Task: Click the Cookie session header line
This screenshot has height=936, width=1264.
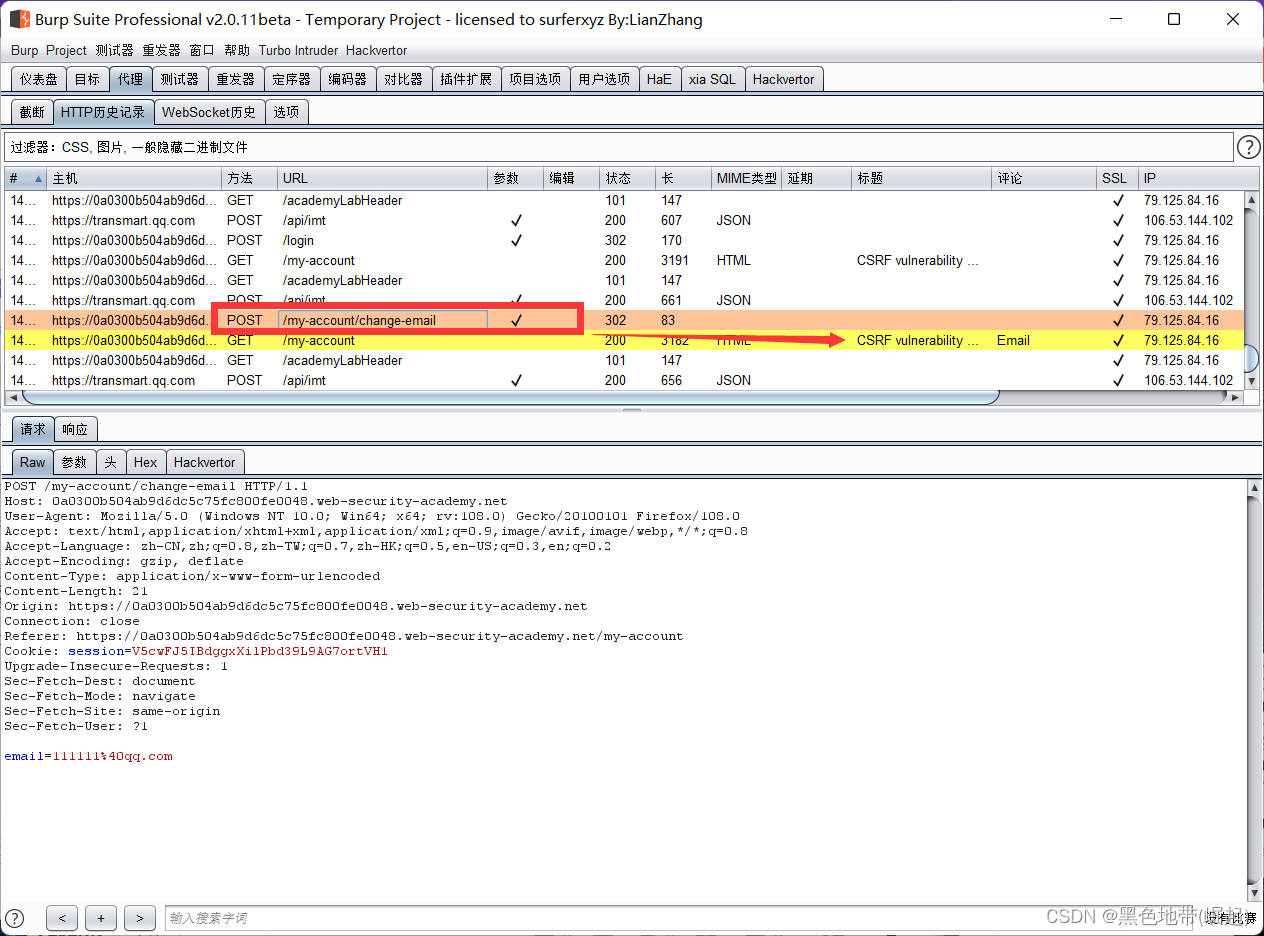Action: 196,651
